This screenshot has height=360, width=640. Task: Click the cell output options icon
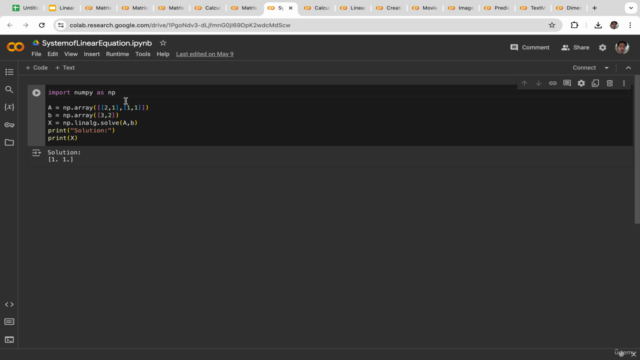point(36,153)
